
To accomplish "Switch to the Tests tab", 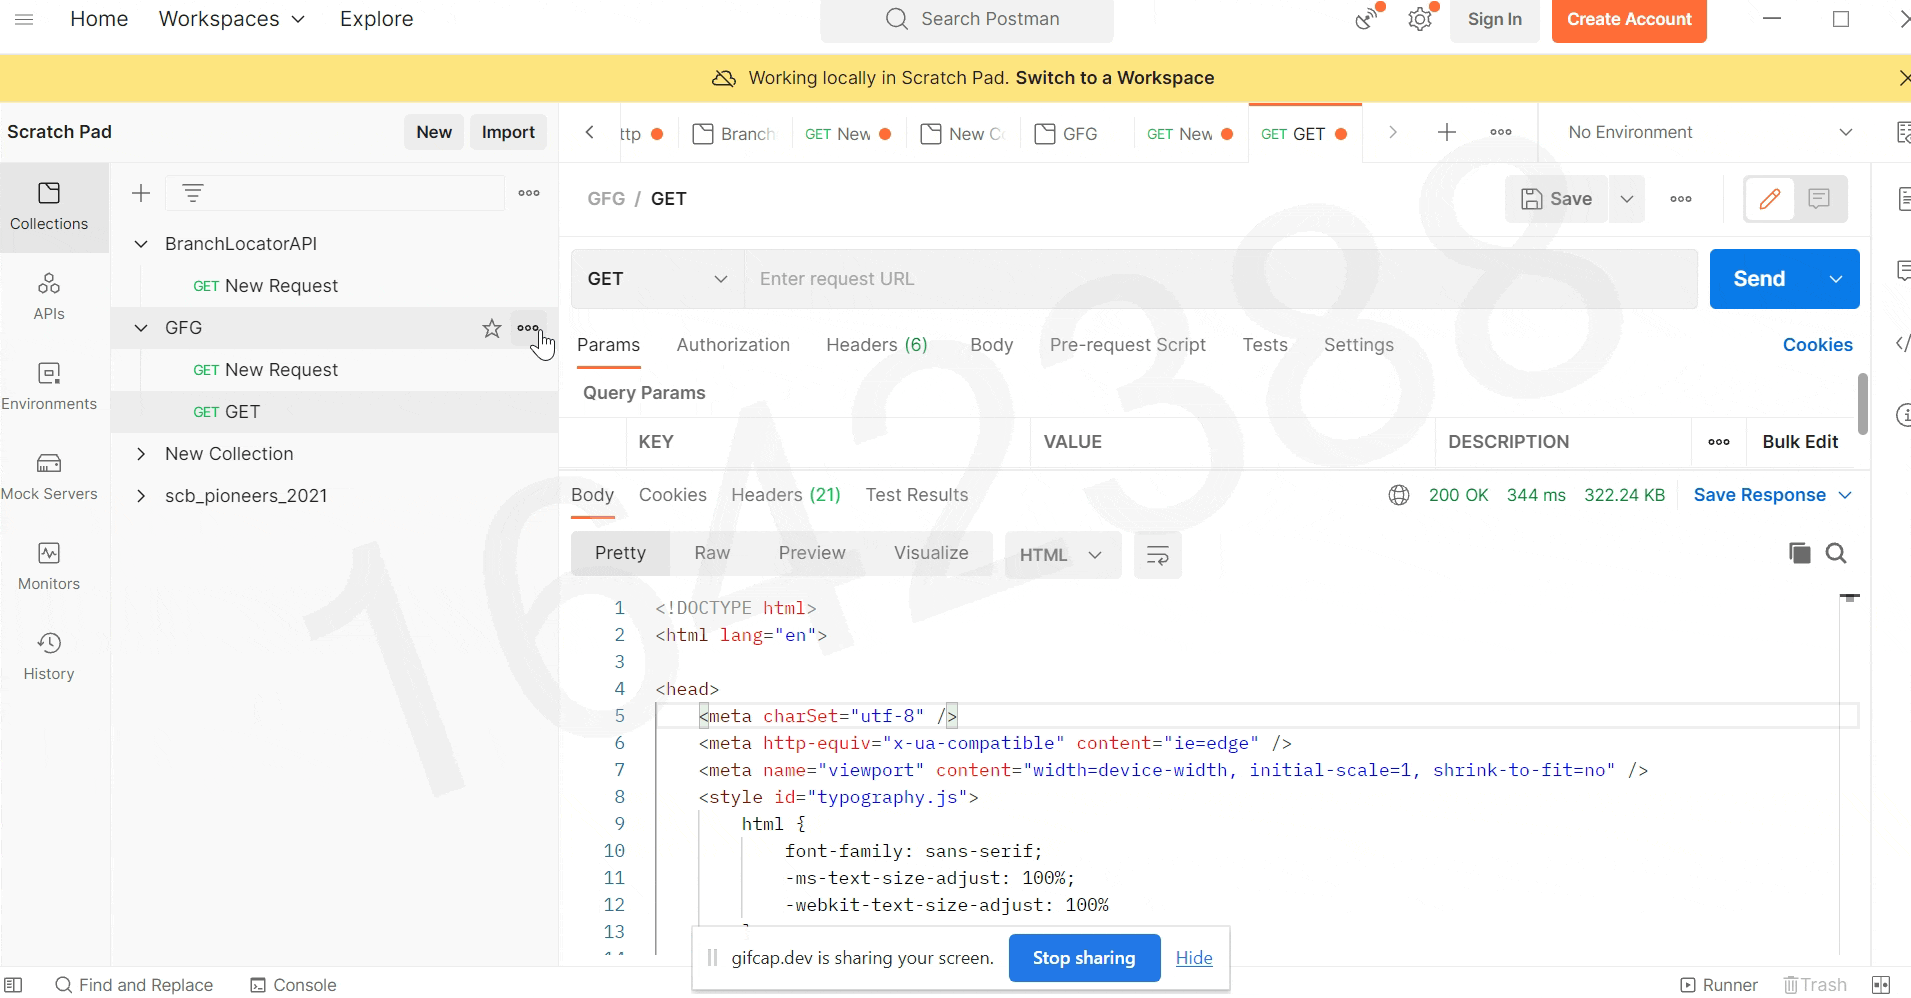I will click(1265, 345).
